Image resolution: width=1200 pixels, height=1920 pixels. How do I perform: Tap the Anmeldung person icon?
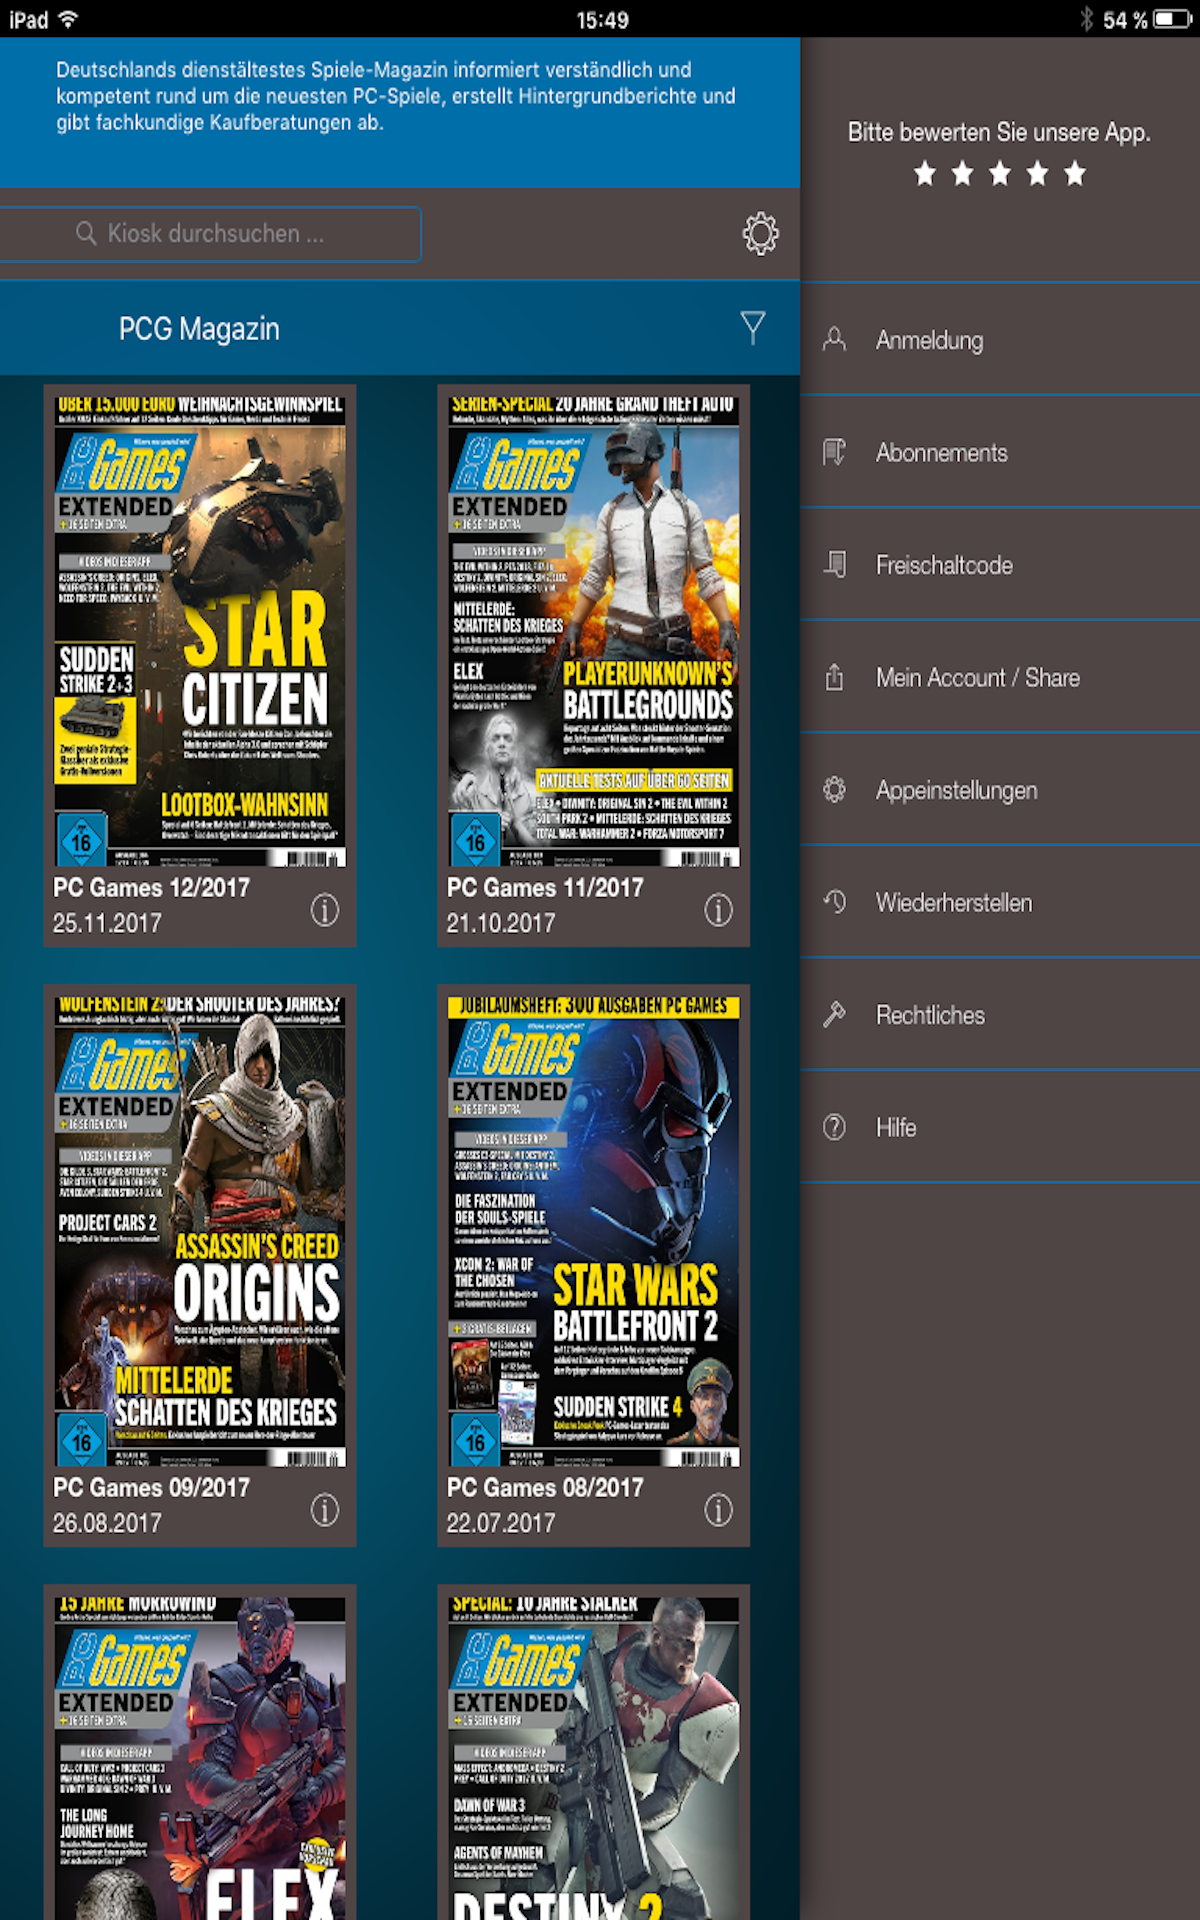click(834, 340)
